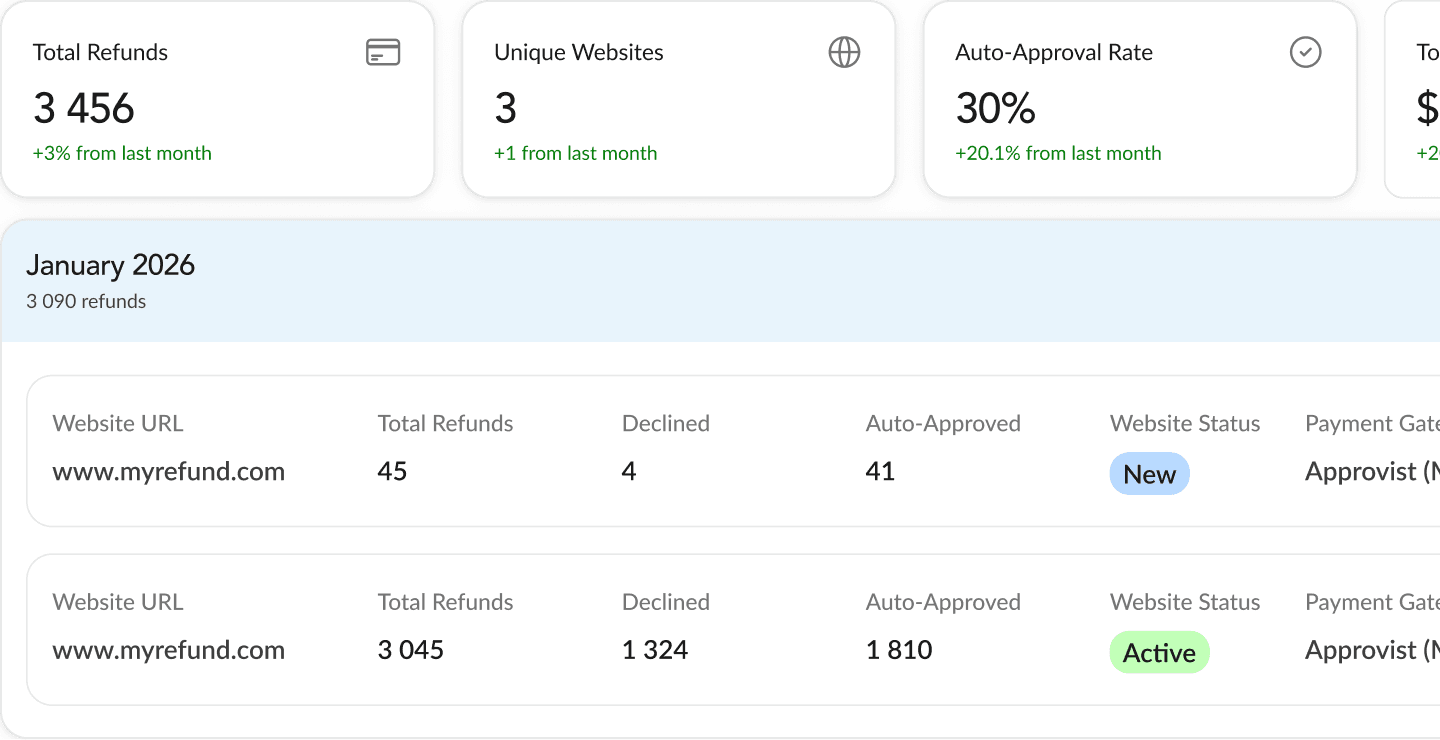Click the +1 from last month text
Image resolution: width=1440 pixels, height=740 pixels.
pyautogui.click(x=576, y=154)
